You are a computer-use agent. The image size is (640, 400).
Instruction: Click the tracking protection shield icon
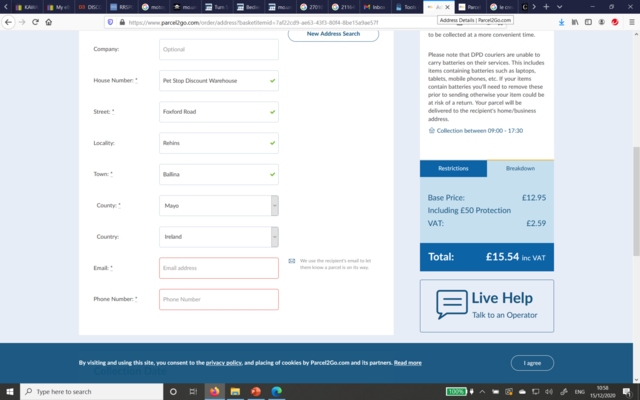110,22
